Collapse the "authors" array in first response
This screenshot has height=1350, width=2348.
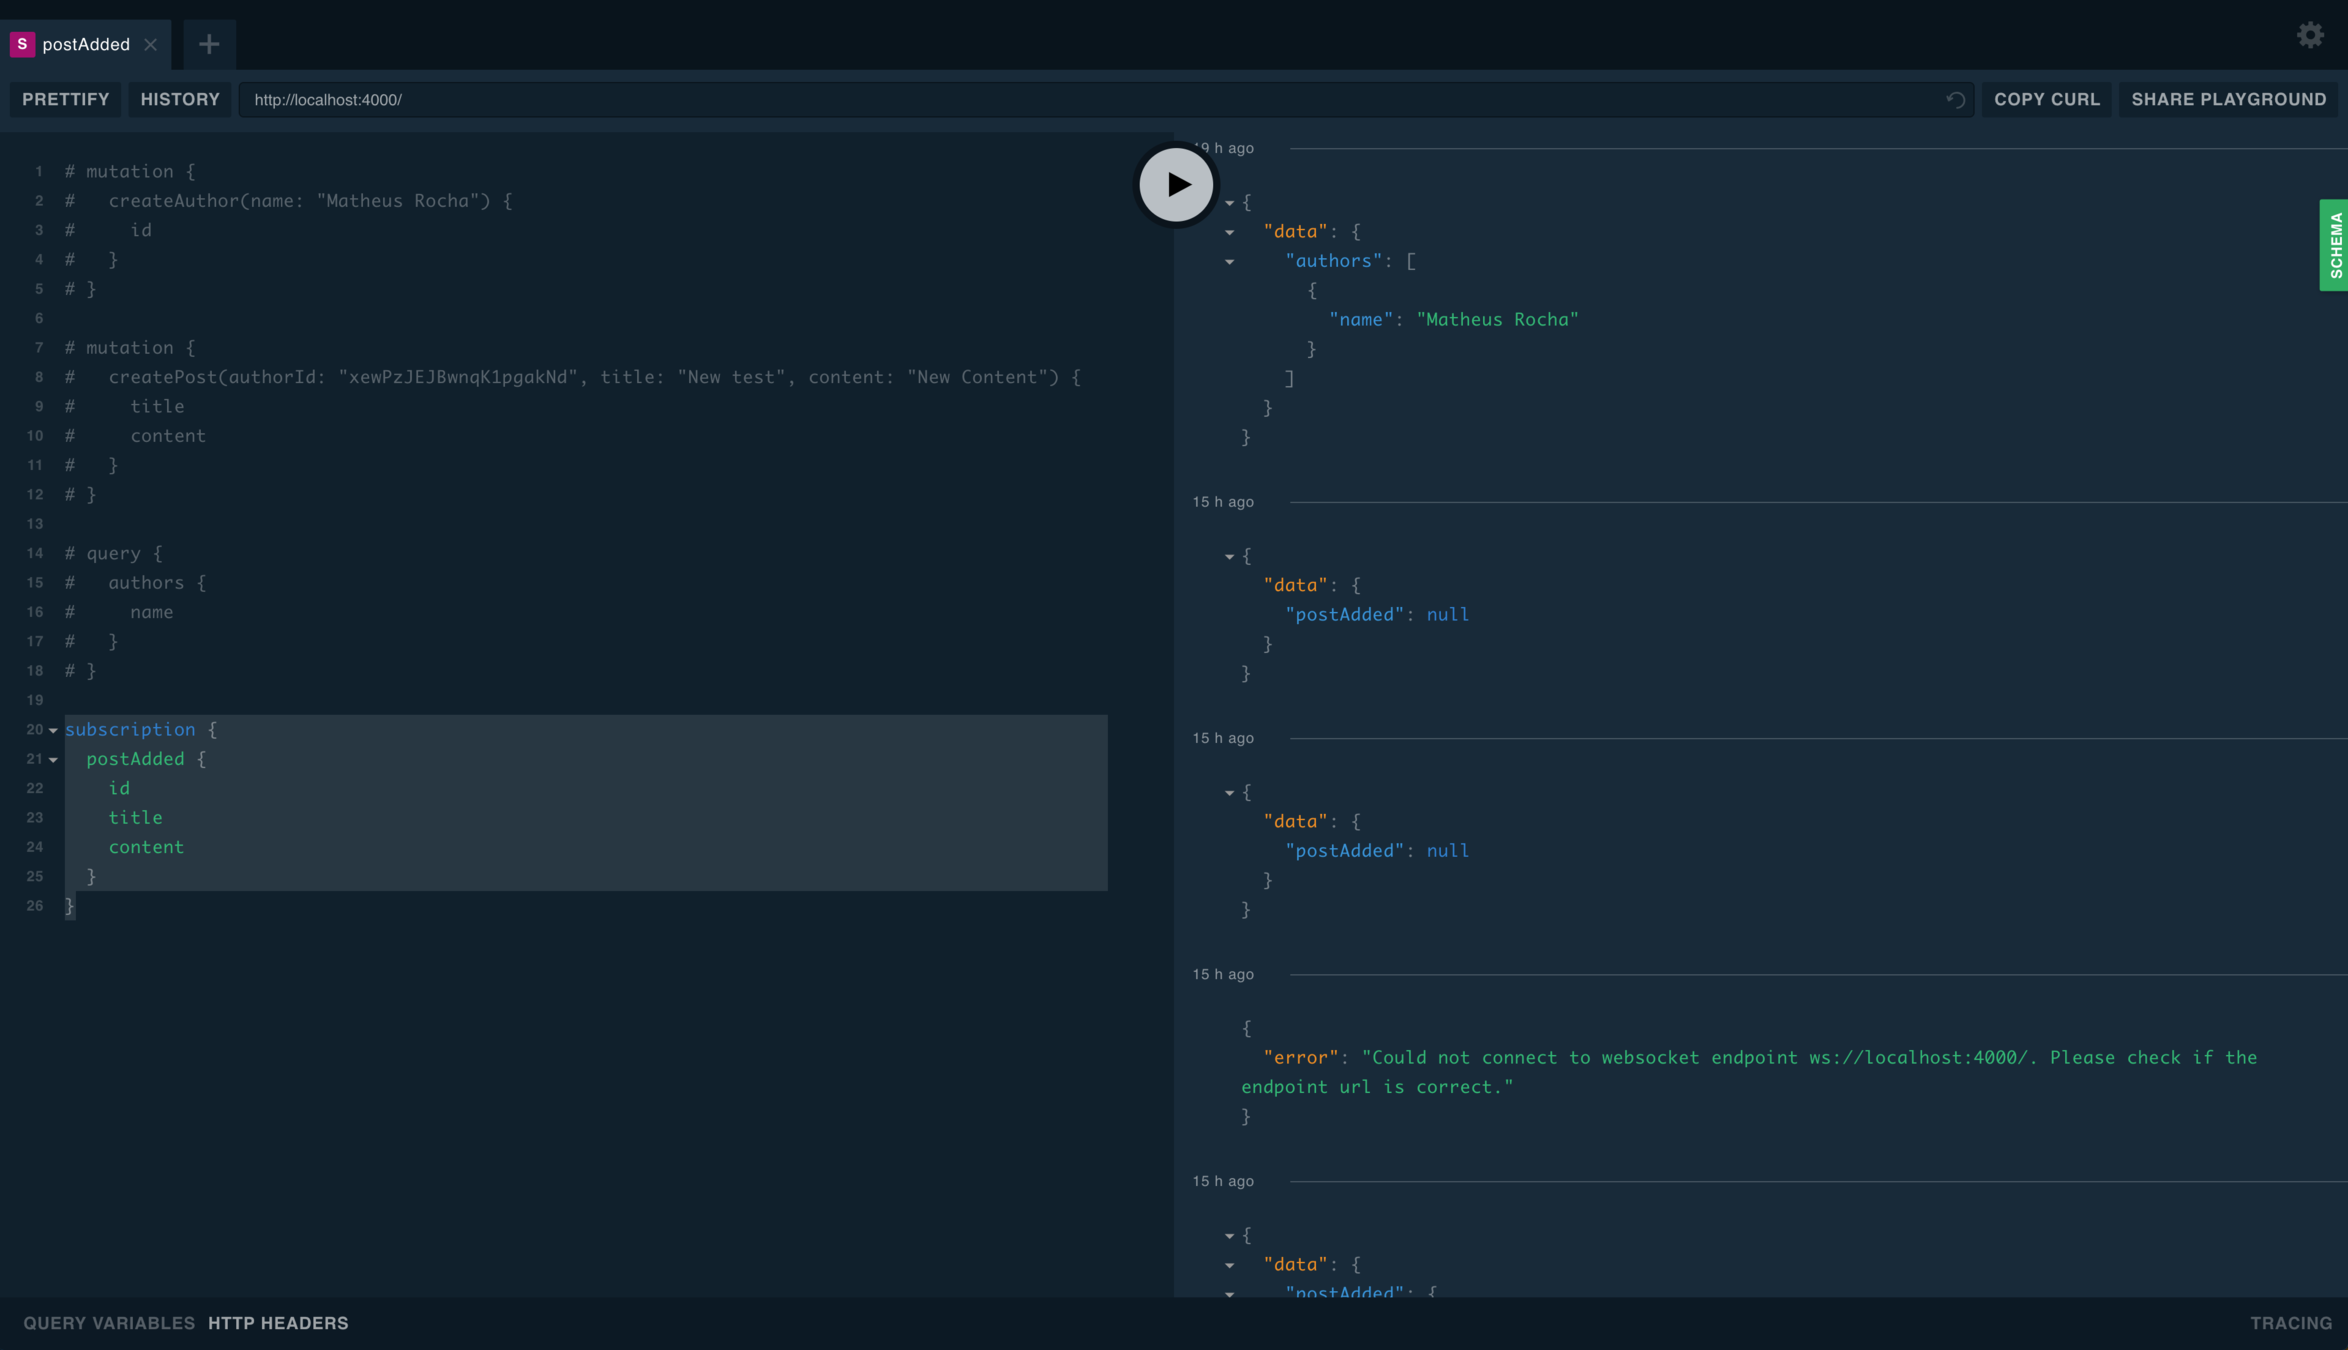click(x=1230, y=262)
